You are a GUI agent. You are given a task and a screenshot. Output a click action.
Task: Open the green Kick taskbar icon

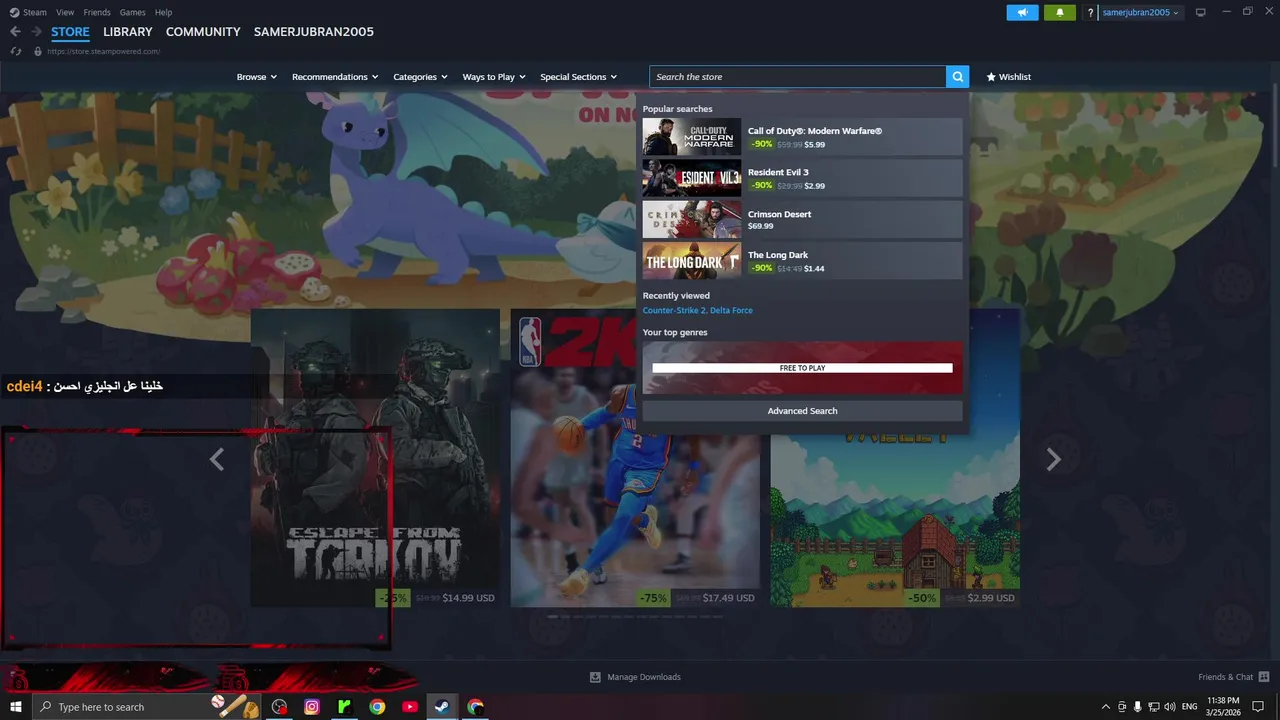point(344,707)
